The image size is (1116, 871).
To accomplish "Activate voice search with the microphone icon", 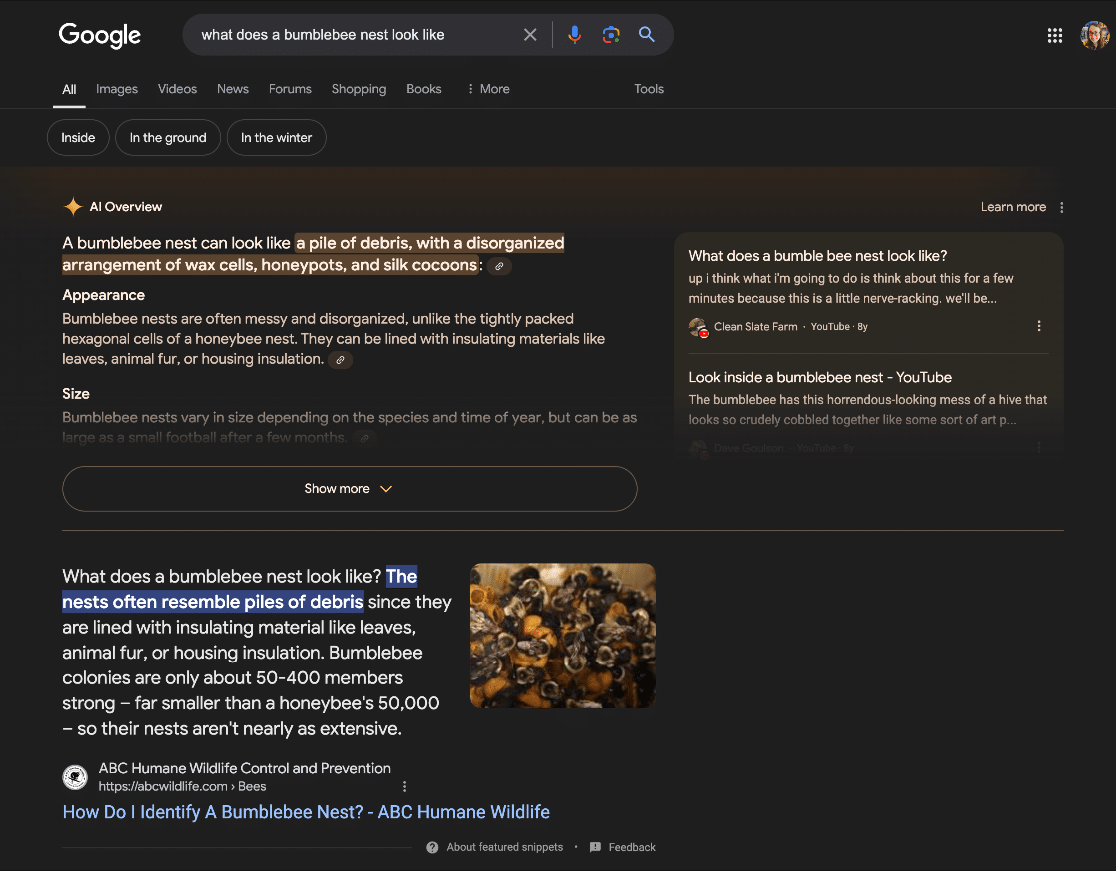I will click(x=574, y=34).
